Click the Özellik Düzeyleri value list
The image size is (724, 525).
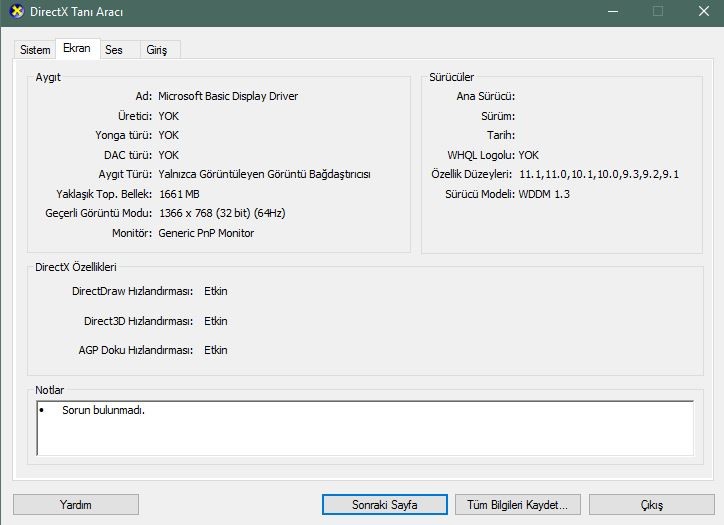(x=598, y=174)
